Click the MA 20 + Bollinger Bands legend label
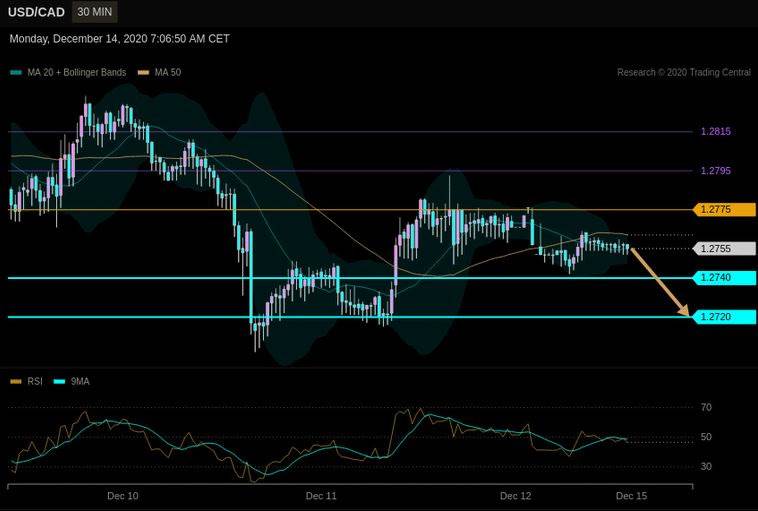 pos(76,73)
